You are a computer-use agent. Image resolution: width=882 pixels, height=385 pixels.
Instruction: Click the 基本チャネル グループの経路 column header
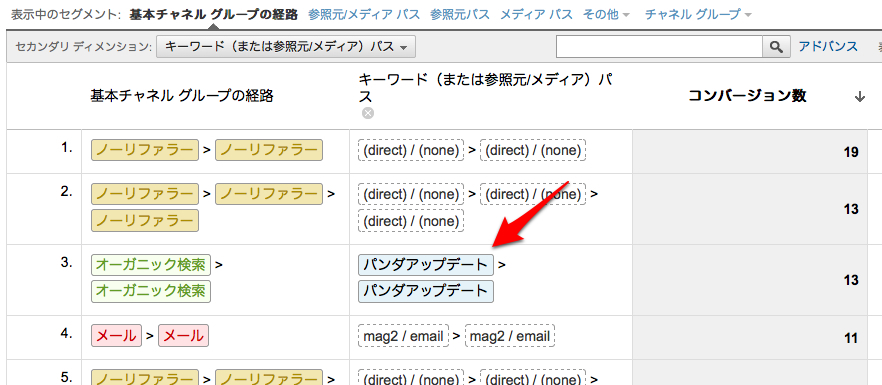(182, 96)
